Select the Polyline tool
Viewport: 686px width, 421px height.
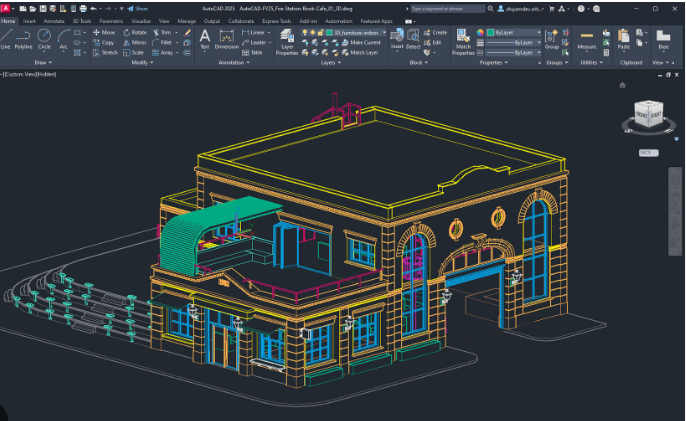tap(24, 39)
